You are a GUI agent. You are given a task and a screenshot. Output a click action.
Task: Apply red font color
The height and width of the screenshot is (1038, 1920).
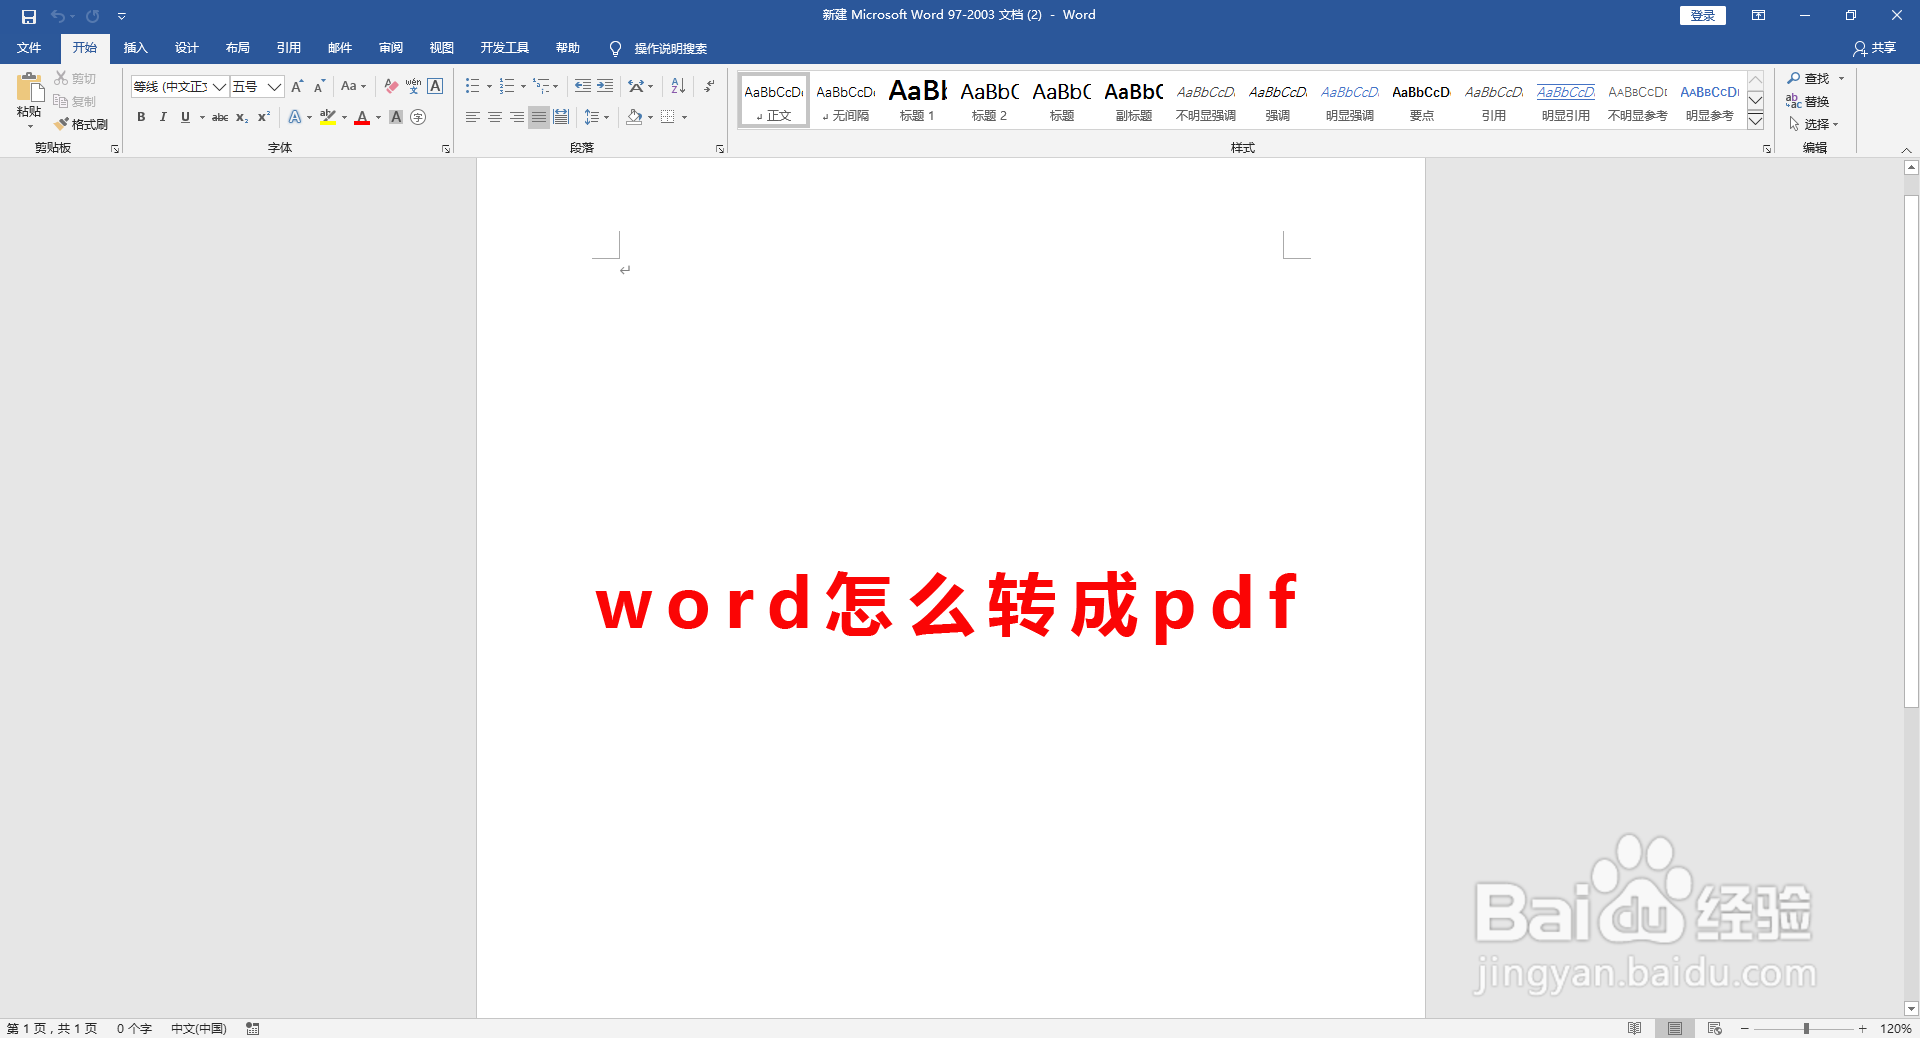point(362,117)
